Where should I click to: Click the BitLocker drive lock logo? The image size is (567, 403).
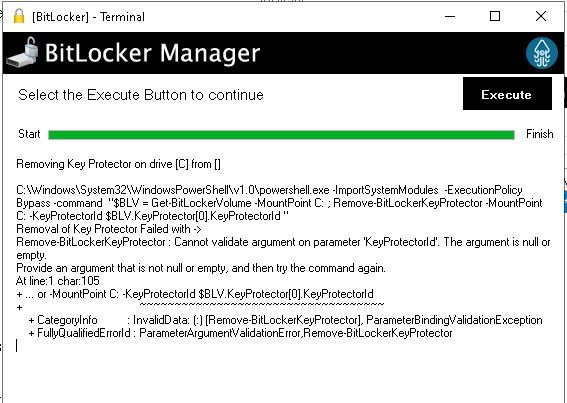(x=22, y=52)
